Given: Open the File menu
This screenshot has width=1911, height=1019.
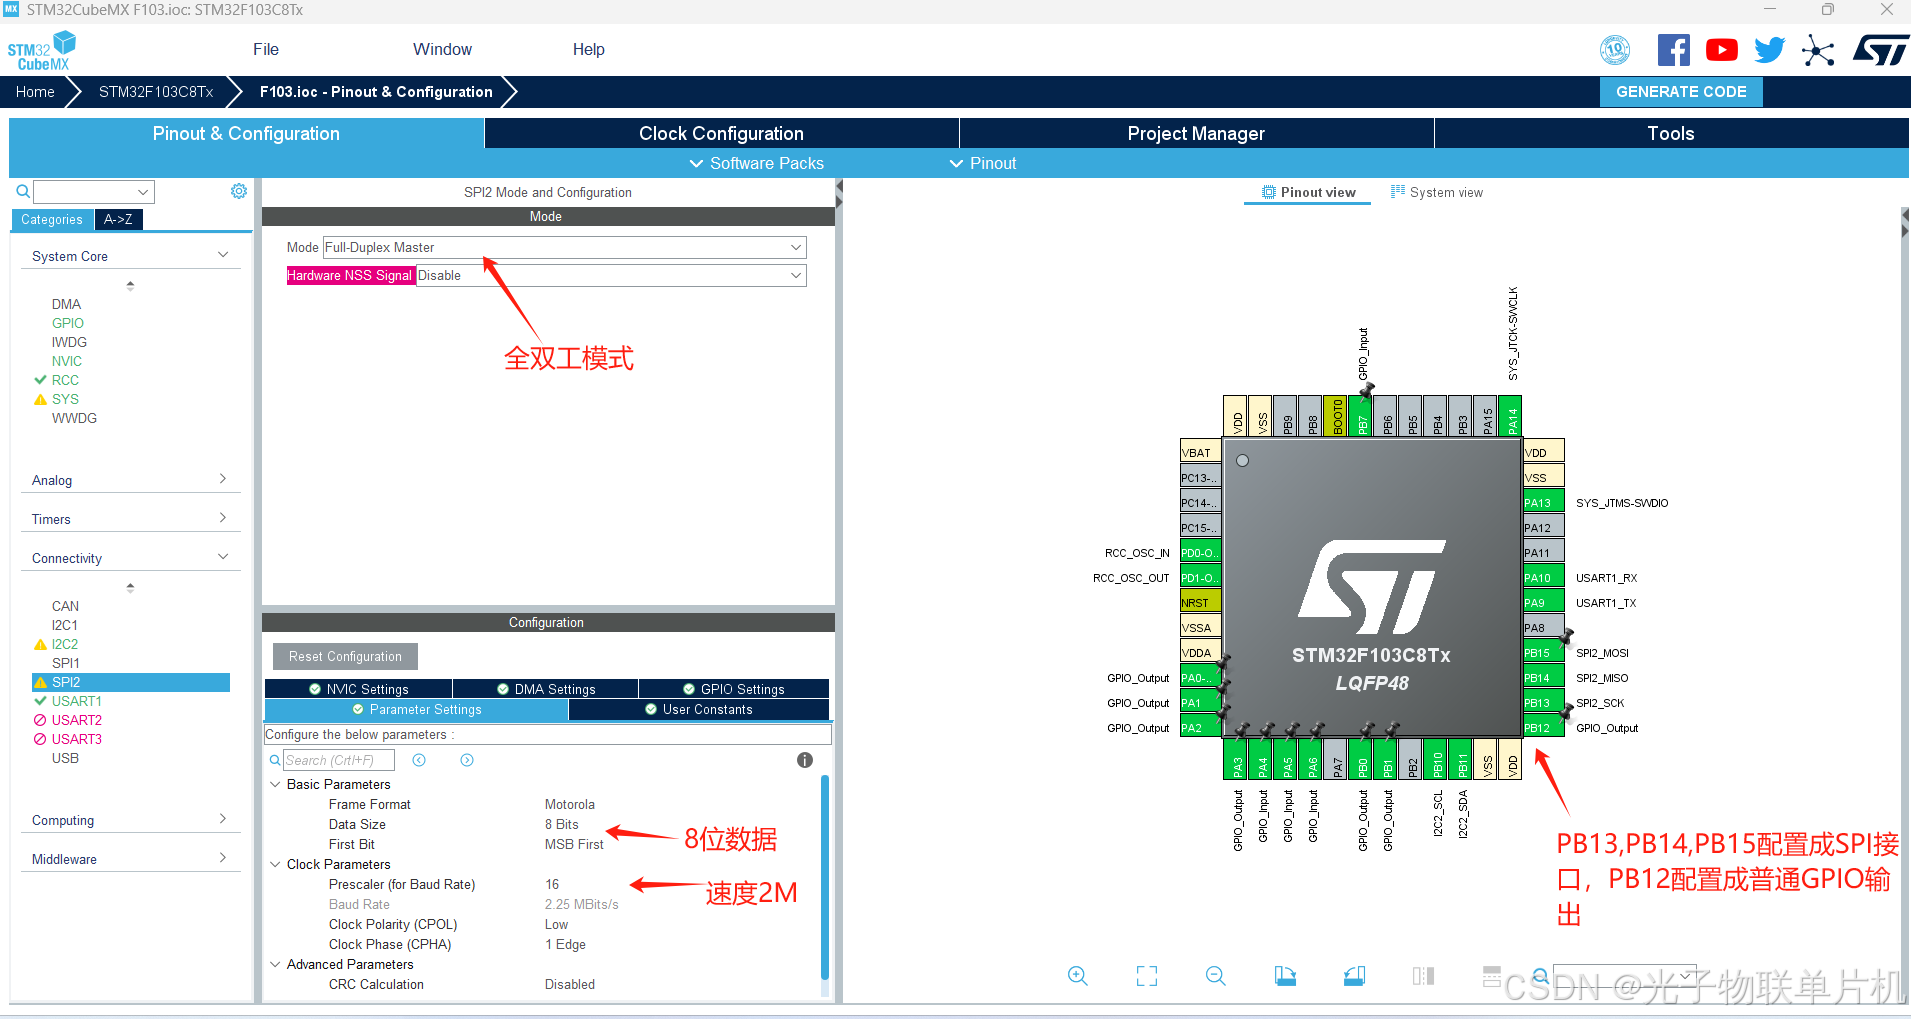Looking at the screenshot, I should 266,49.
